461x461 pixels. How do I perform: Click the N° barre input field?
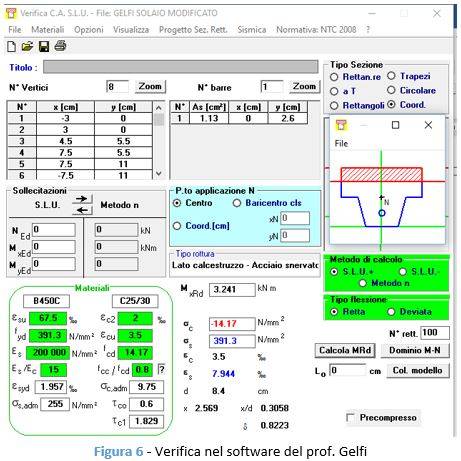tap(272, 87)
